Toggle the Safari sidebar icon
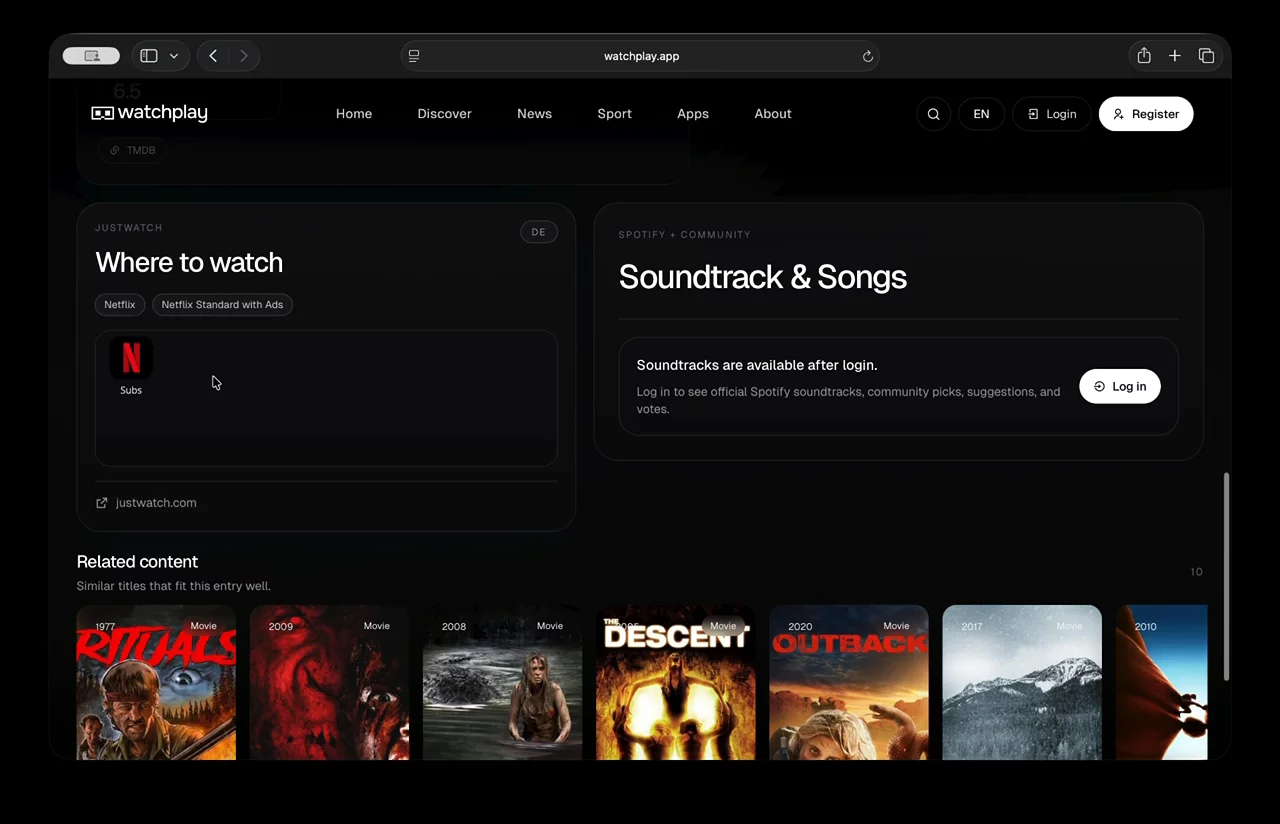This screenshot has height=824, width=1280. pyautogui.click(x=149, y=56)
